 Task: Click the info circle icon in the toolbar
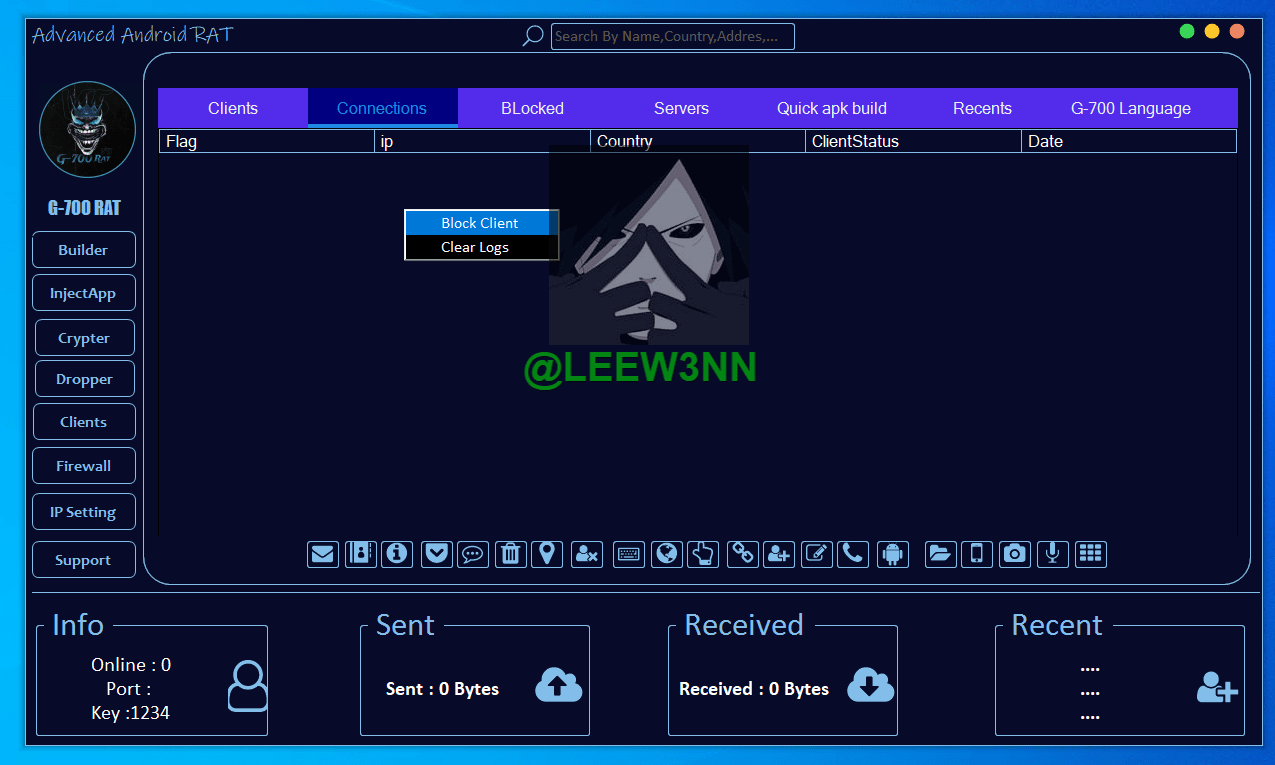pos(398,554)
